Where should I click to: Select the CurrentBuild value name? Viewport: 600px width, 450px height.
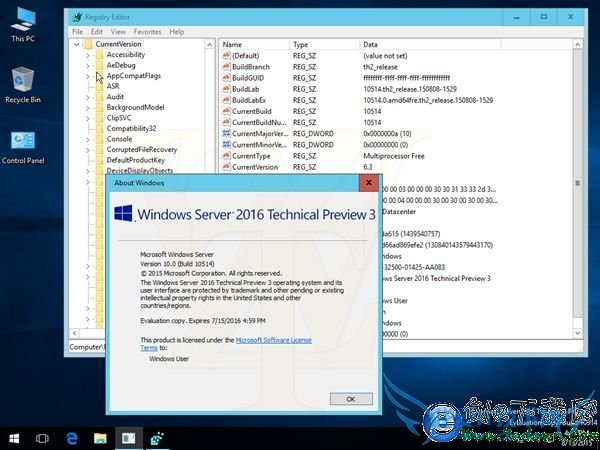point(252,111)
